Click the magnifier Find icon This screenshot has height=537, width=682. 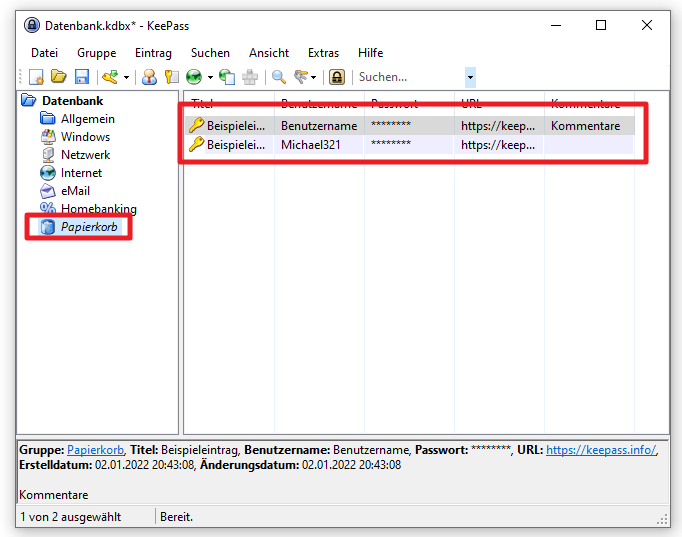point(279,77)
